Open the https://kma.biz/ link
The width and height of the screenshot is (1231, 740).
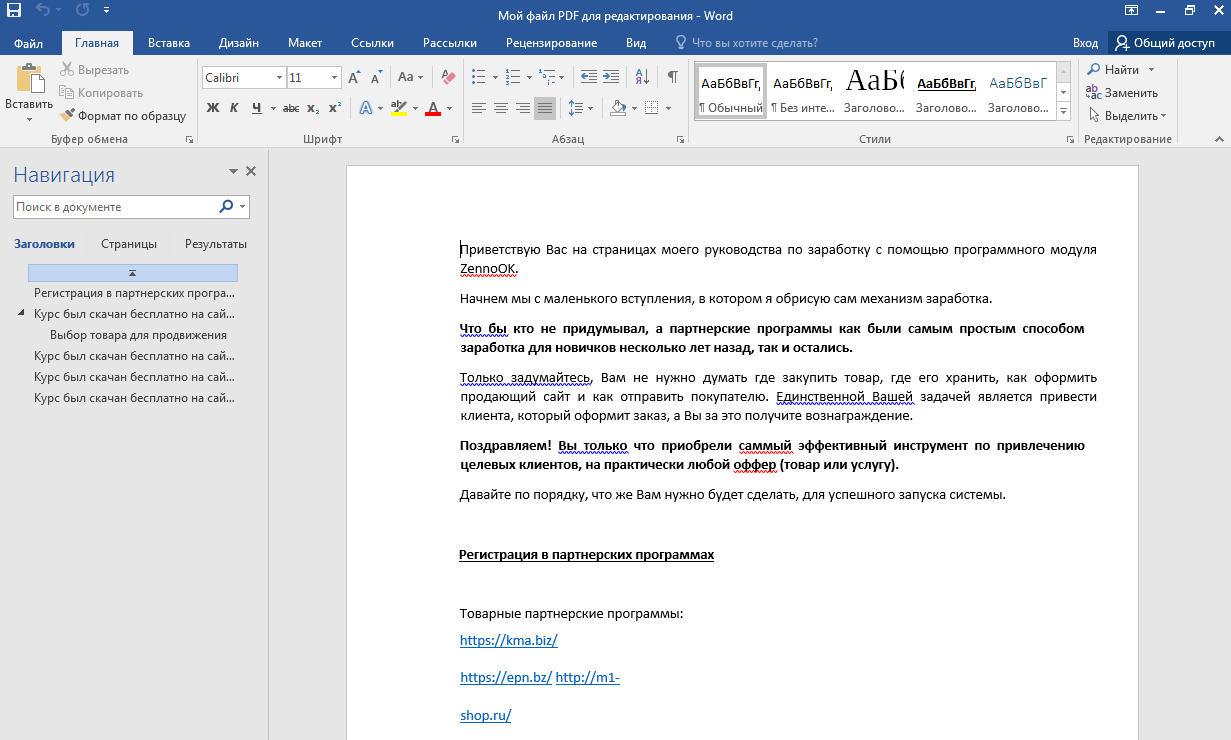click(508, 641)
